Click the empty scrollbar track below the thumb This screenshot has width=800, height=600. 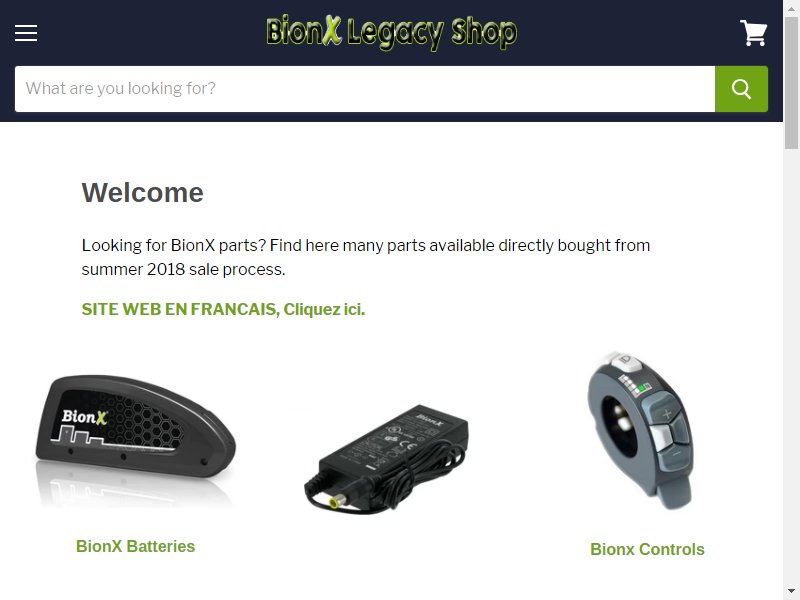coord(791,367)
